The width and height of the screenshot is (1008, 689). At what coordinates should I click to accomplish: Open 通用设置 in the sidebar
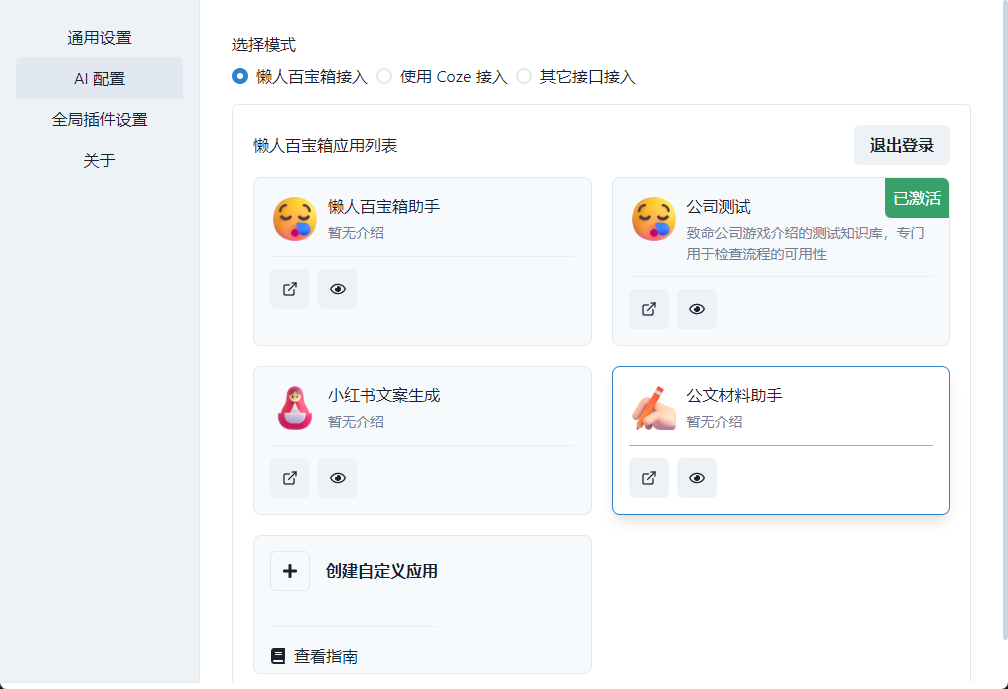(99, 38)
